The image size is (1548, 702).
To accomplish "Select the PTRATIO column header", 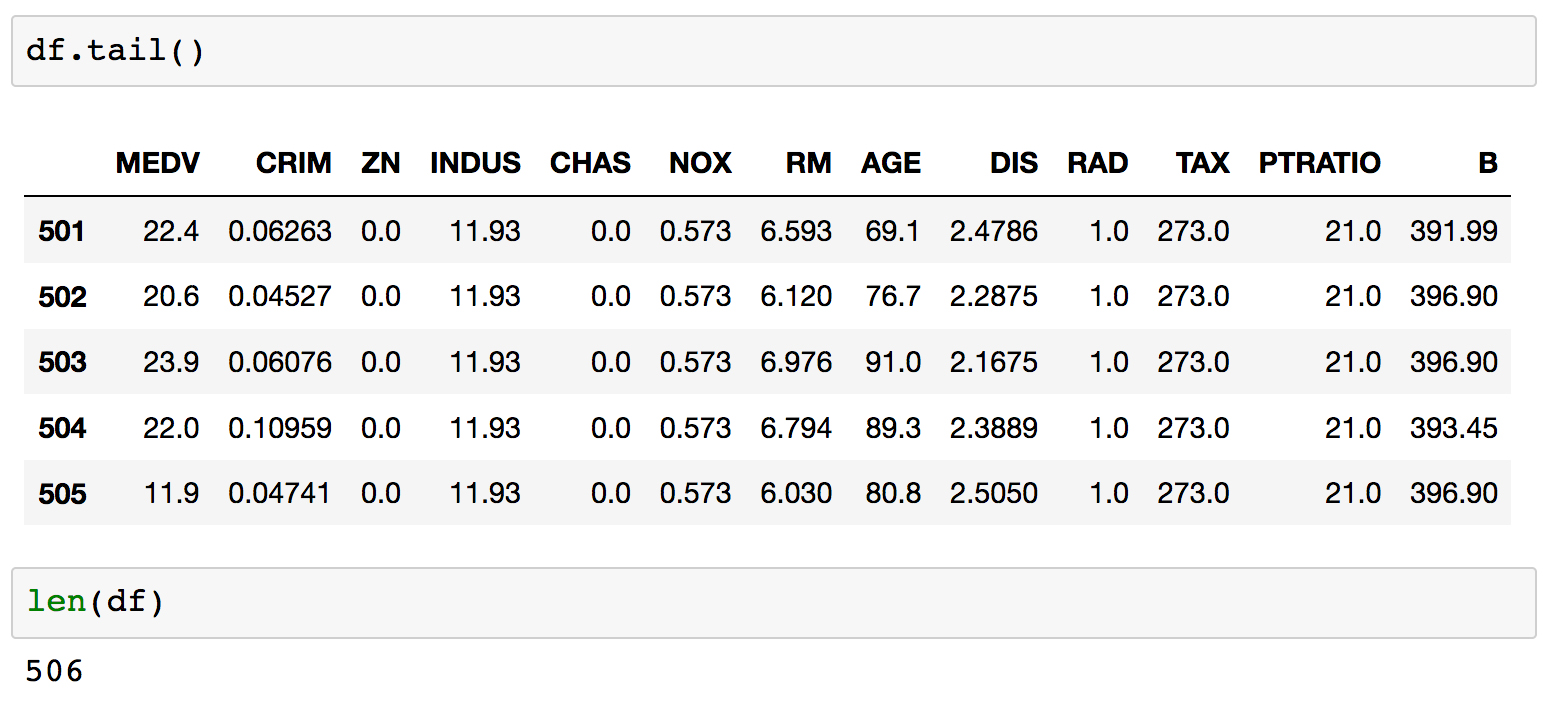I will coord(1319,163).
